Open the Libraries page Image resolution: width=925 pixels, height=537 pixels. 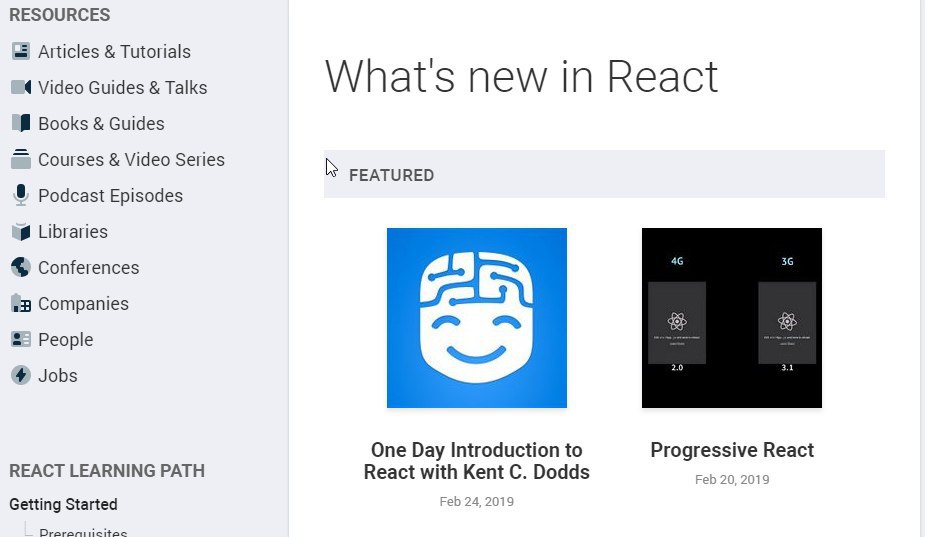[73, 231]
